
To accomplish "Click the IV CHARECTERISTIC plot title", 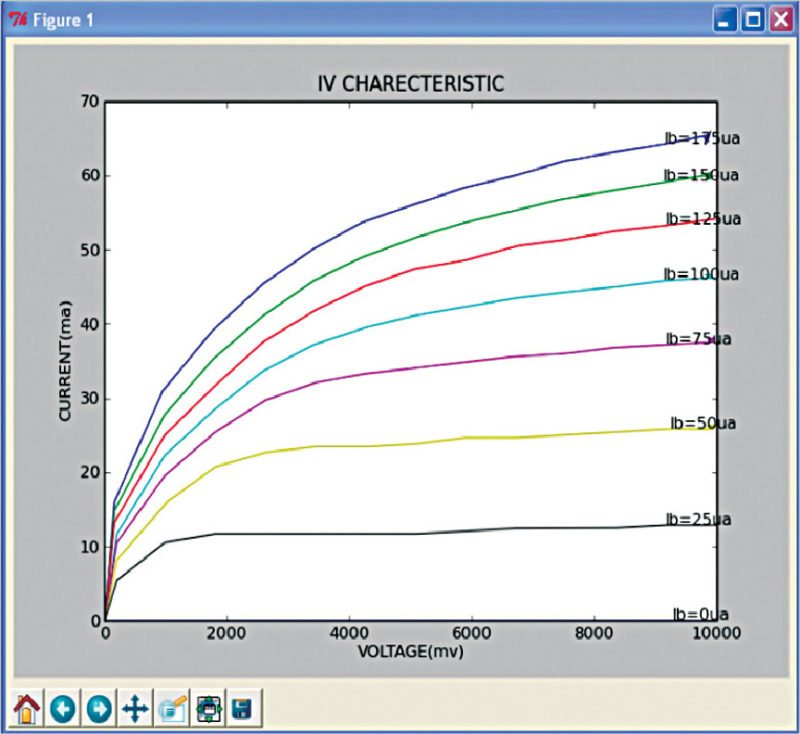I will (x=410, y=84).
